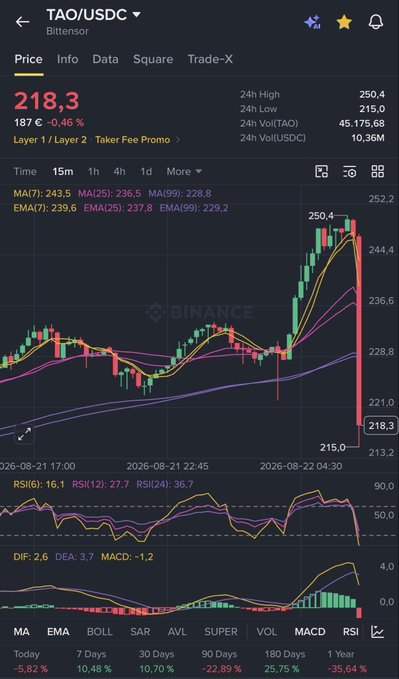Click the EMA(25): 237,8 legend value

(x=118, y=208)
